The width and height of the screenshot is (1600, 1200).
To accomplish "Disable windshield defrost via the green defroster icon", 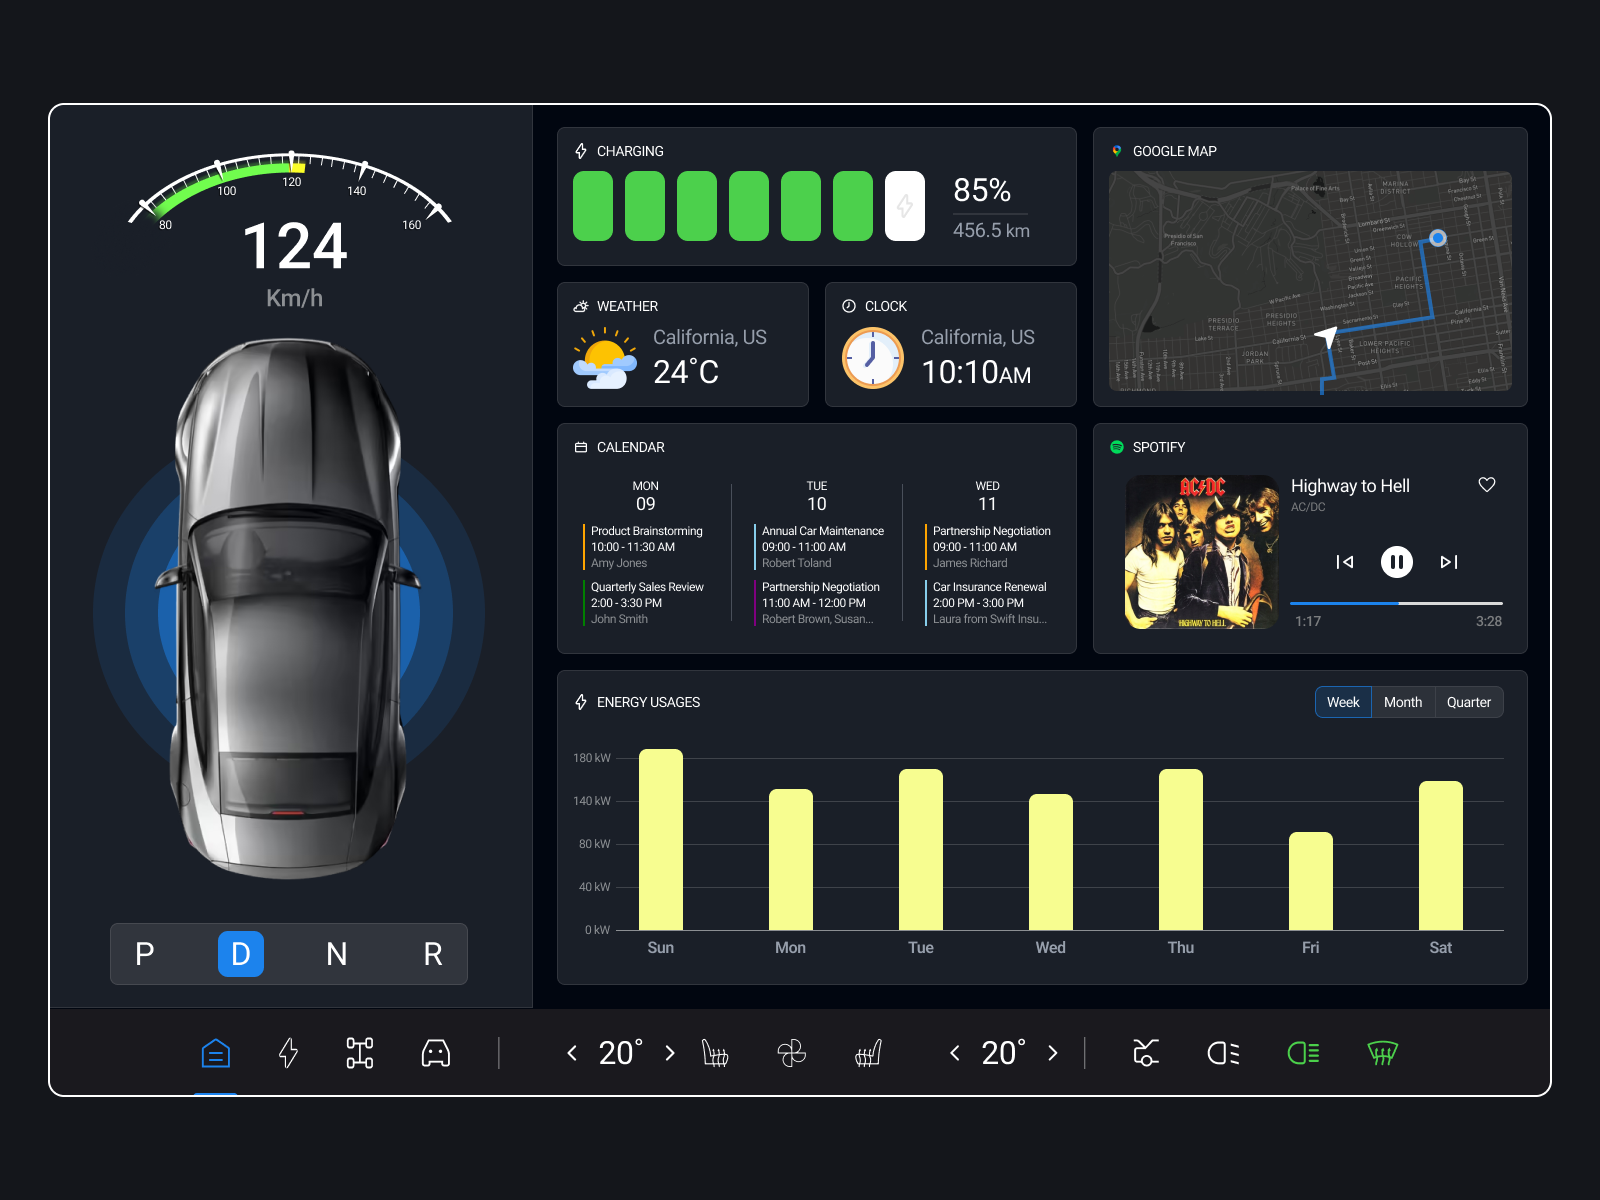I will coord(1383,1053).
